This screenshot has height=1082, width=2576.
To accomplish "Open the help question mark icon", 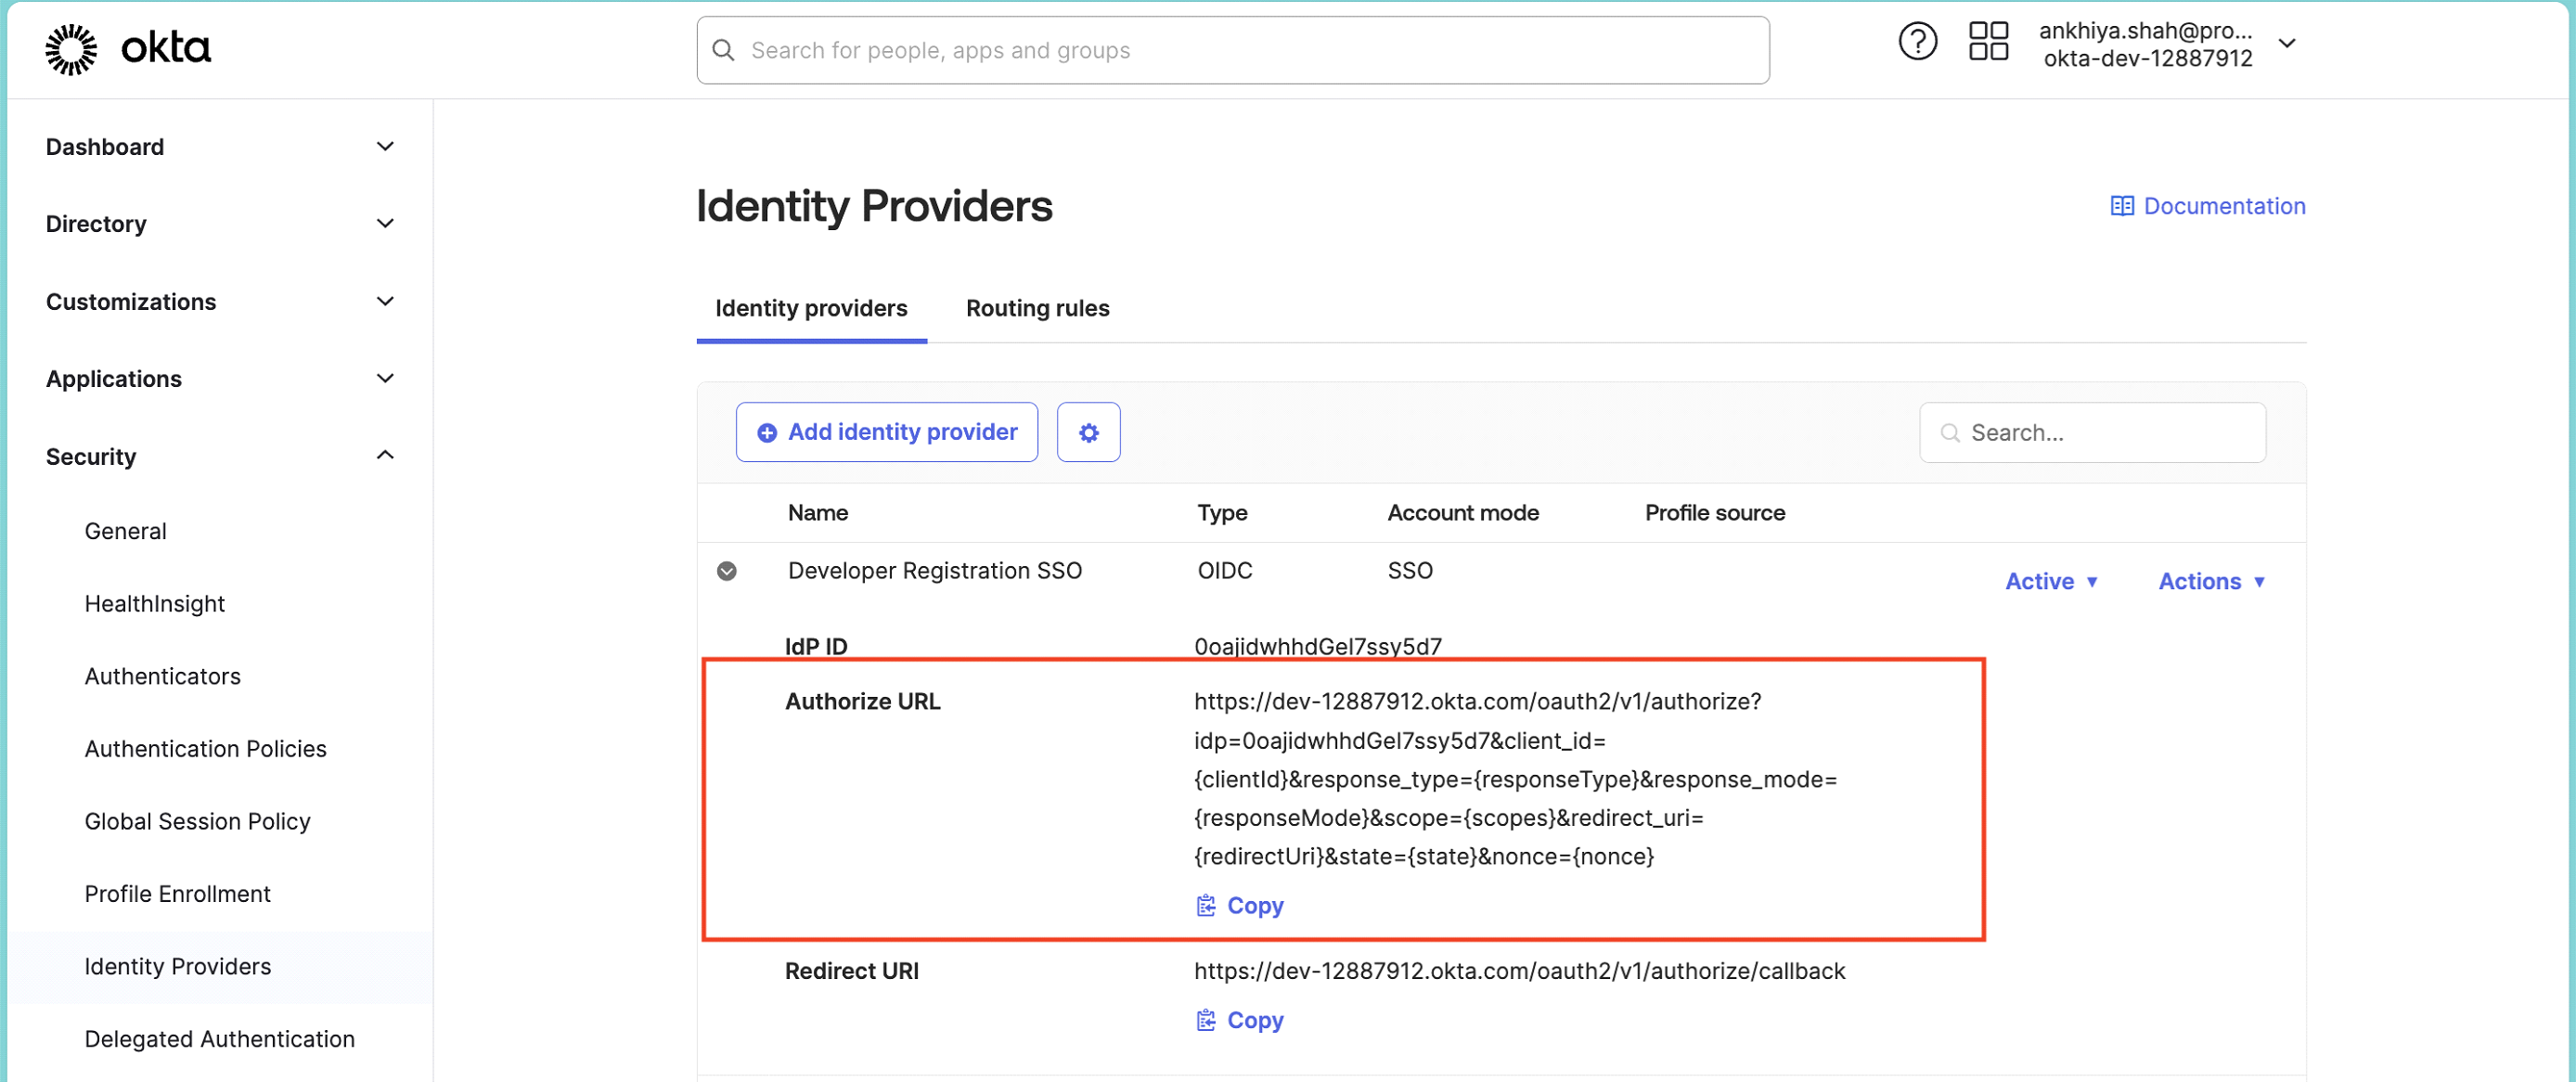I will 1917,41.
